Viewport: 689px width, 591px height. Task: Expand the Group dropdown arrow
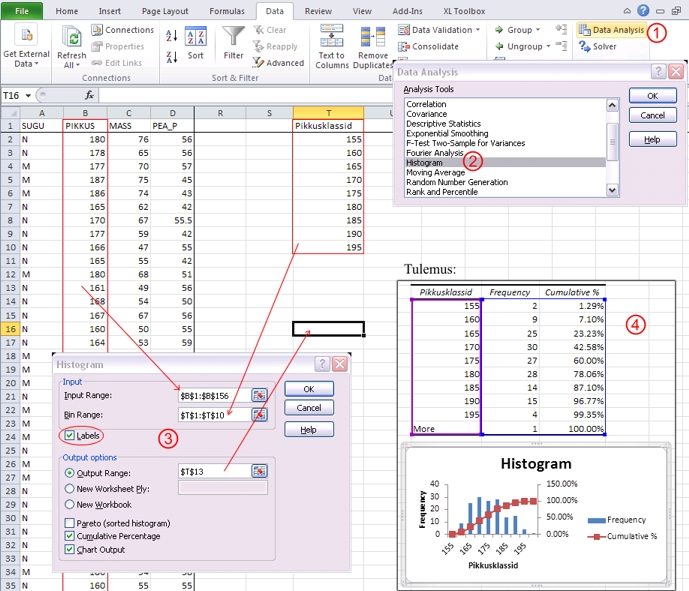[x=538, y=30]
